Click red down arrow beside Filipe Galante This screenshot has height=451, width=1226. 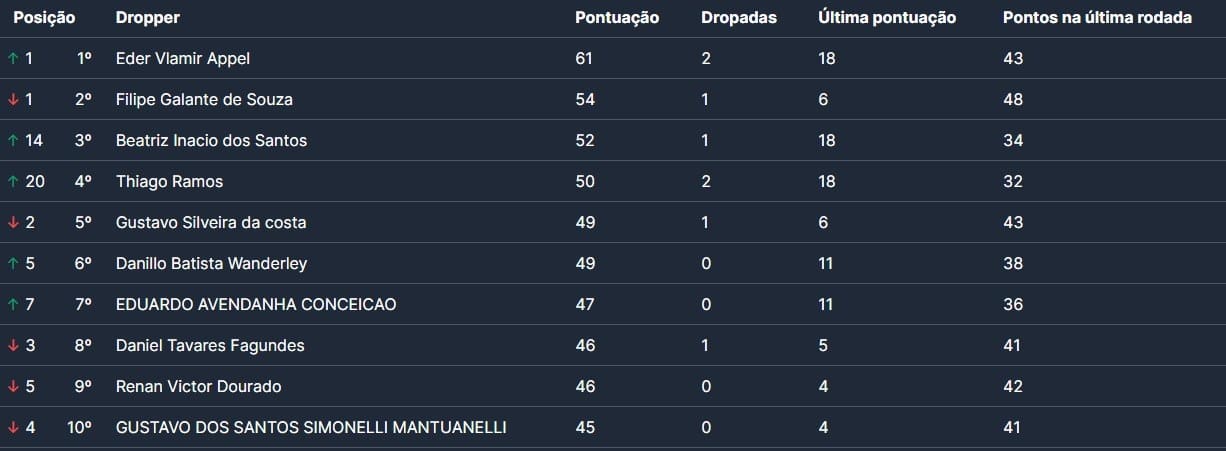(13, 100)
